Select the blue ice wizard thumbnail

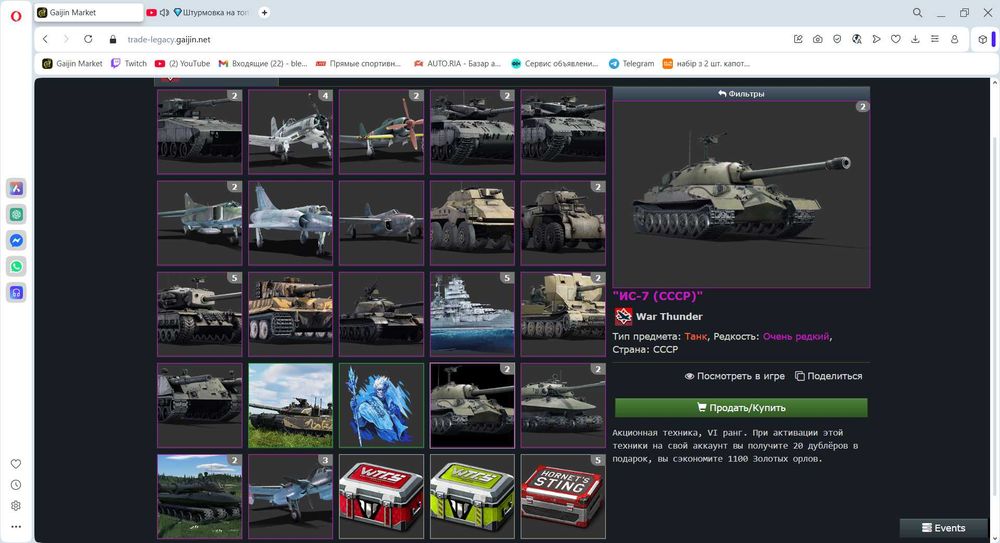(381, 406)
